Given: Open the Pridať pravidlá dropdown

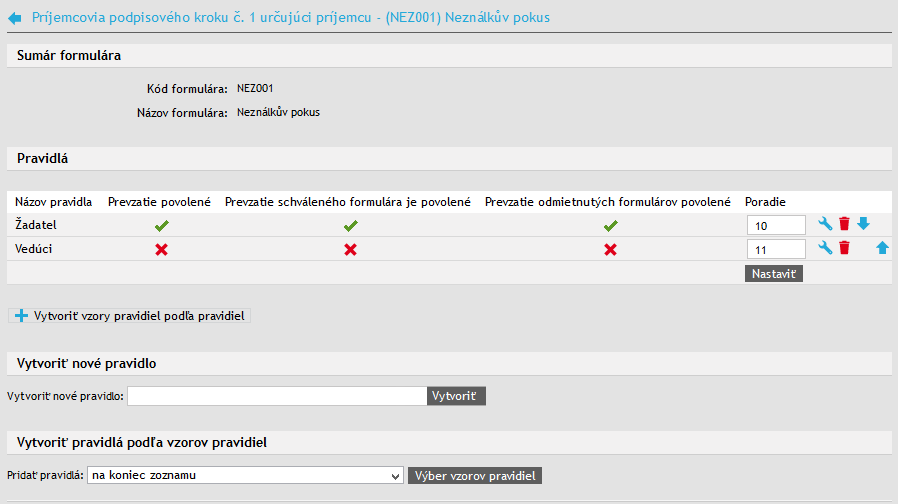Looking at the screenshot, I should (x=245, y=475).
